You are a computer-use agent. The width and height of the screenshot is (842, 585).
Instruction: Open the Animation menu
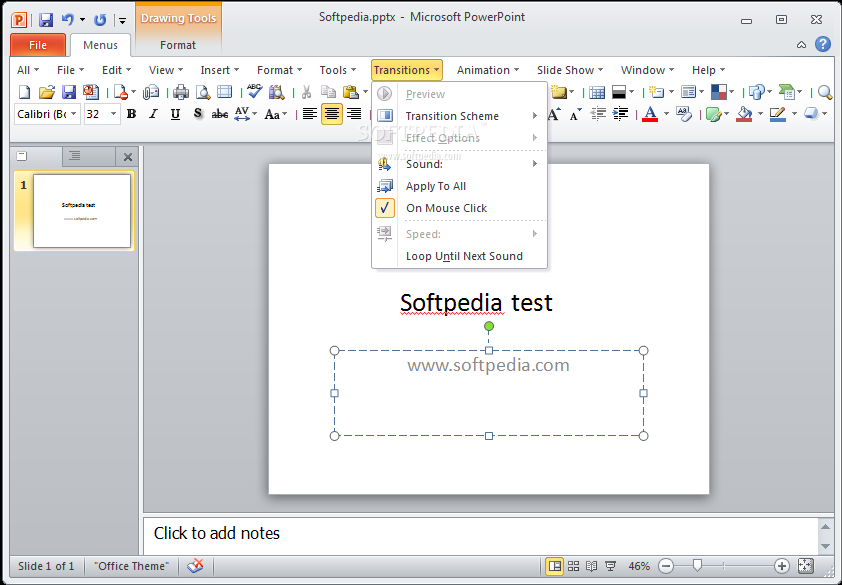tap(488, 70)
